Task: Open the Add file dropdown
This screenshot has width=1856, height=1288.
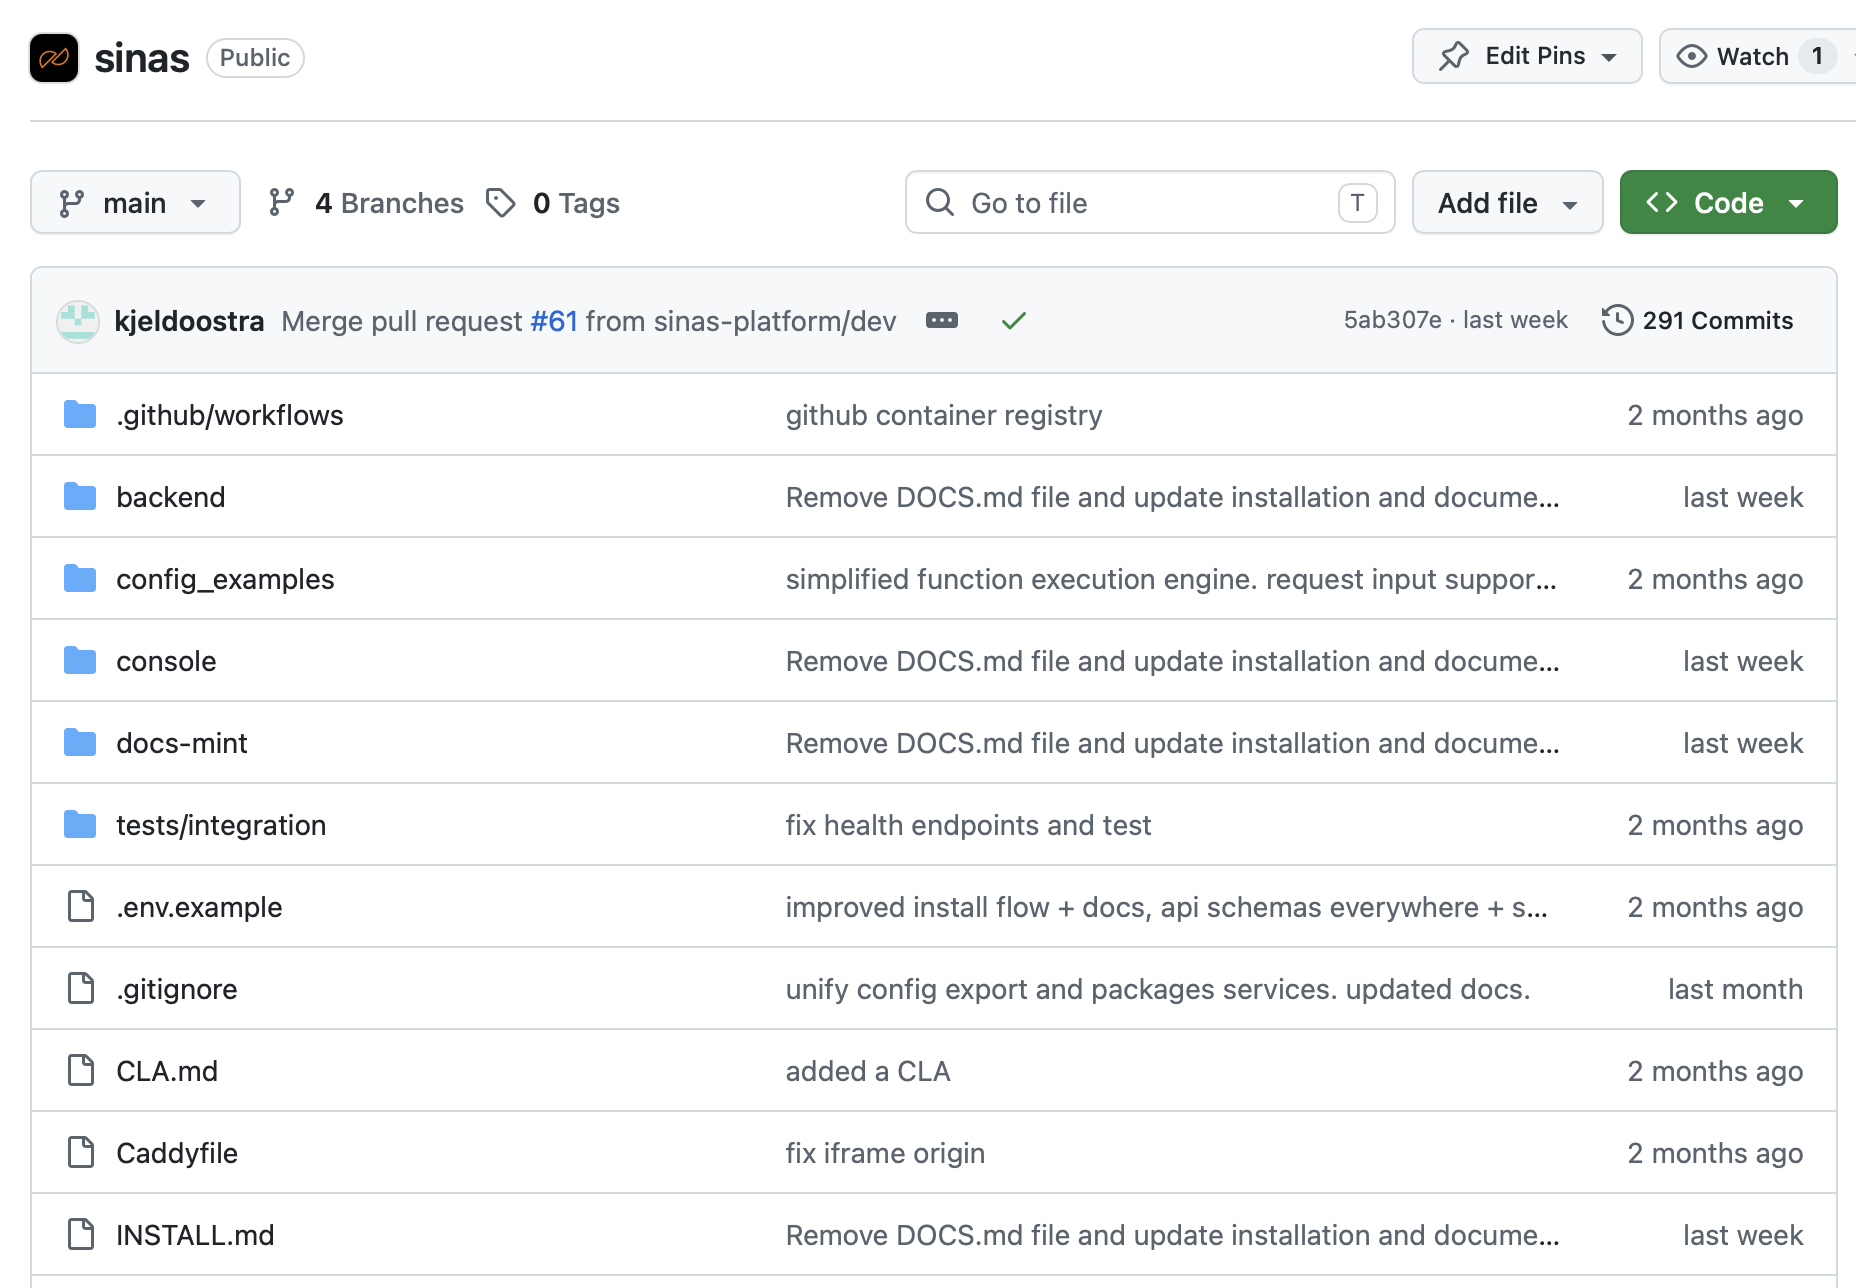Action: (x=1507, y=202)
